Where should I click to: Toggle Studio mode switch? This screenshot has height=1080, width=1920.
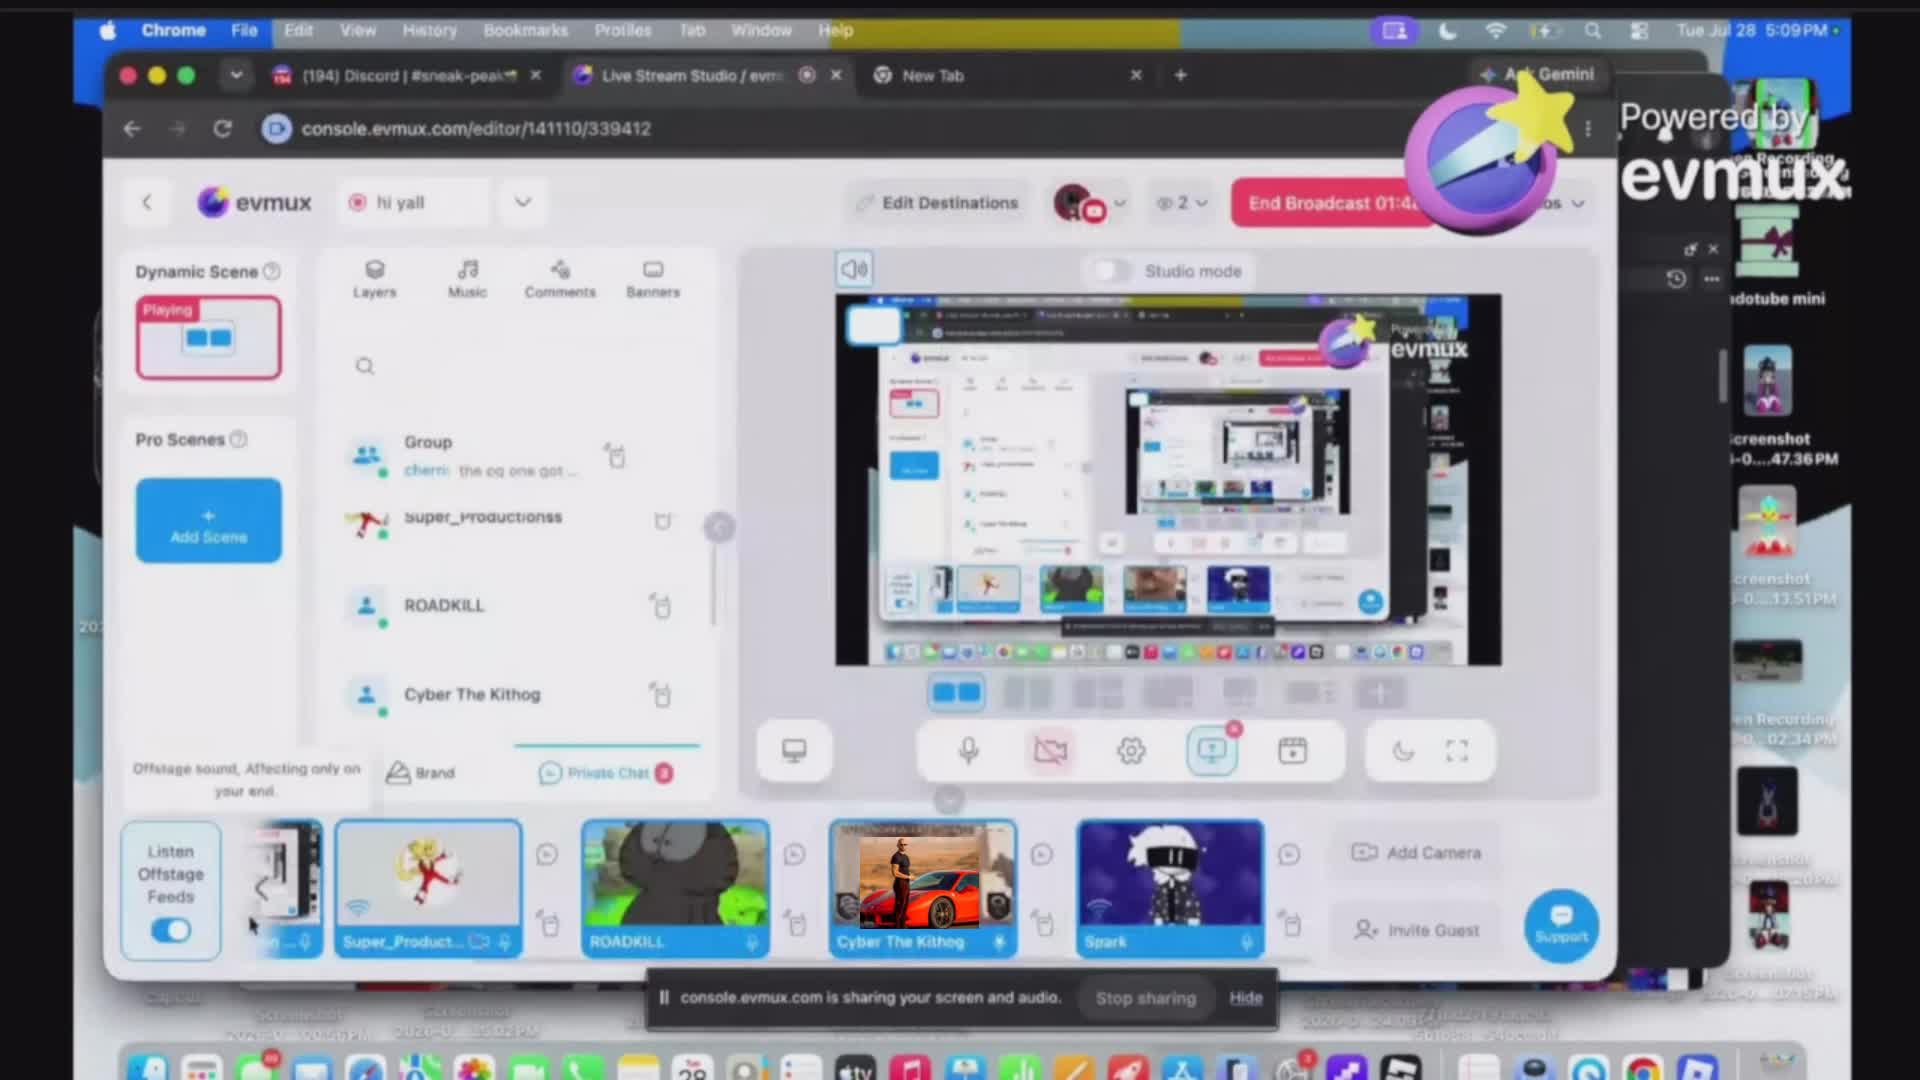pos(1112,271)
